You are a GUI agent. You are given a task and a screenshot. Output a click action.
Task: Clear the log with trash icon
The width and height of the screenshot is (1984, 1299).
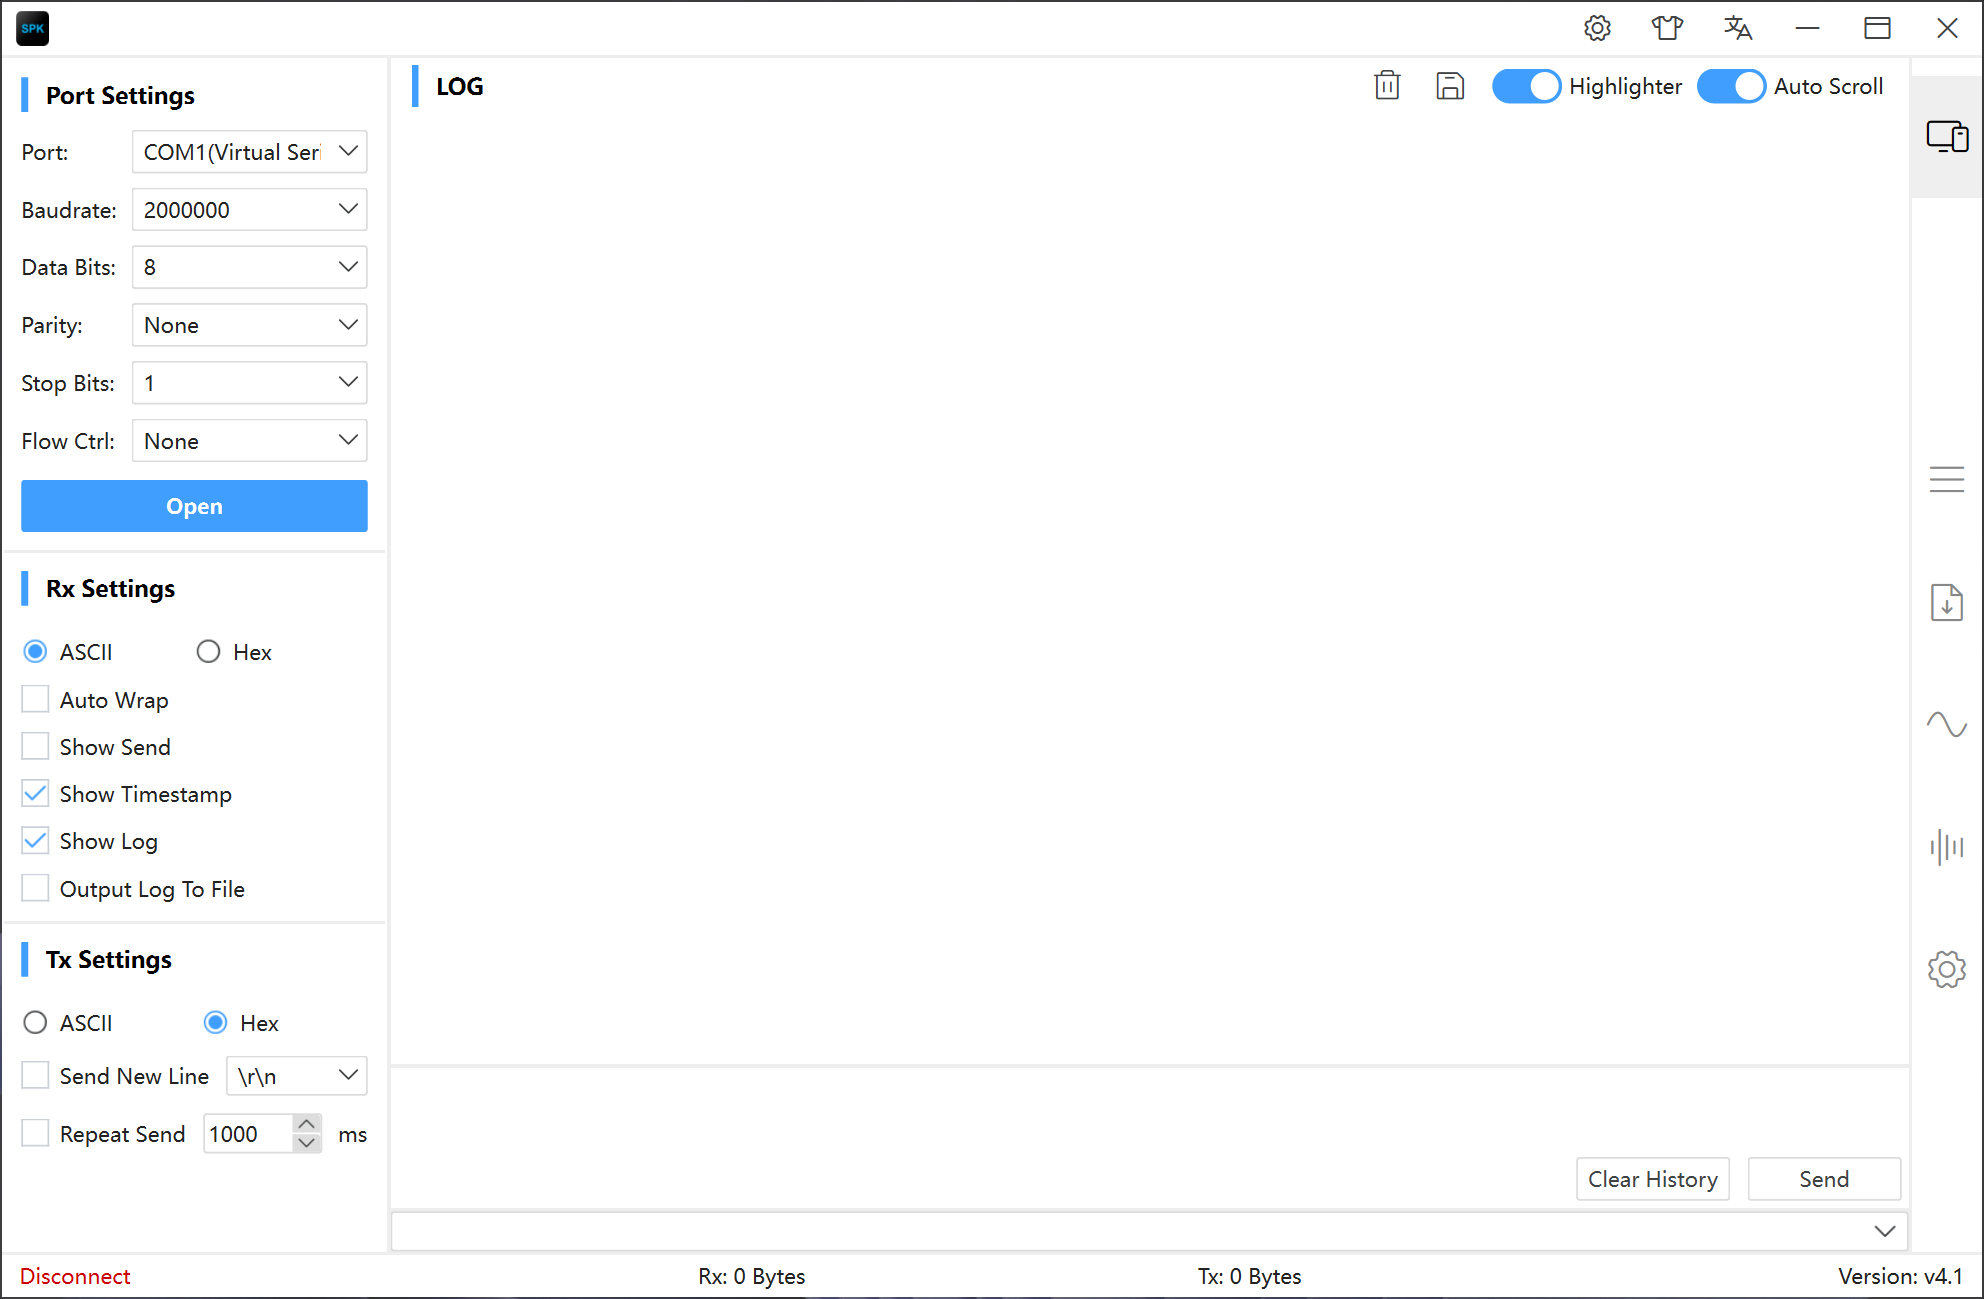(1387, 86)
